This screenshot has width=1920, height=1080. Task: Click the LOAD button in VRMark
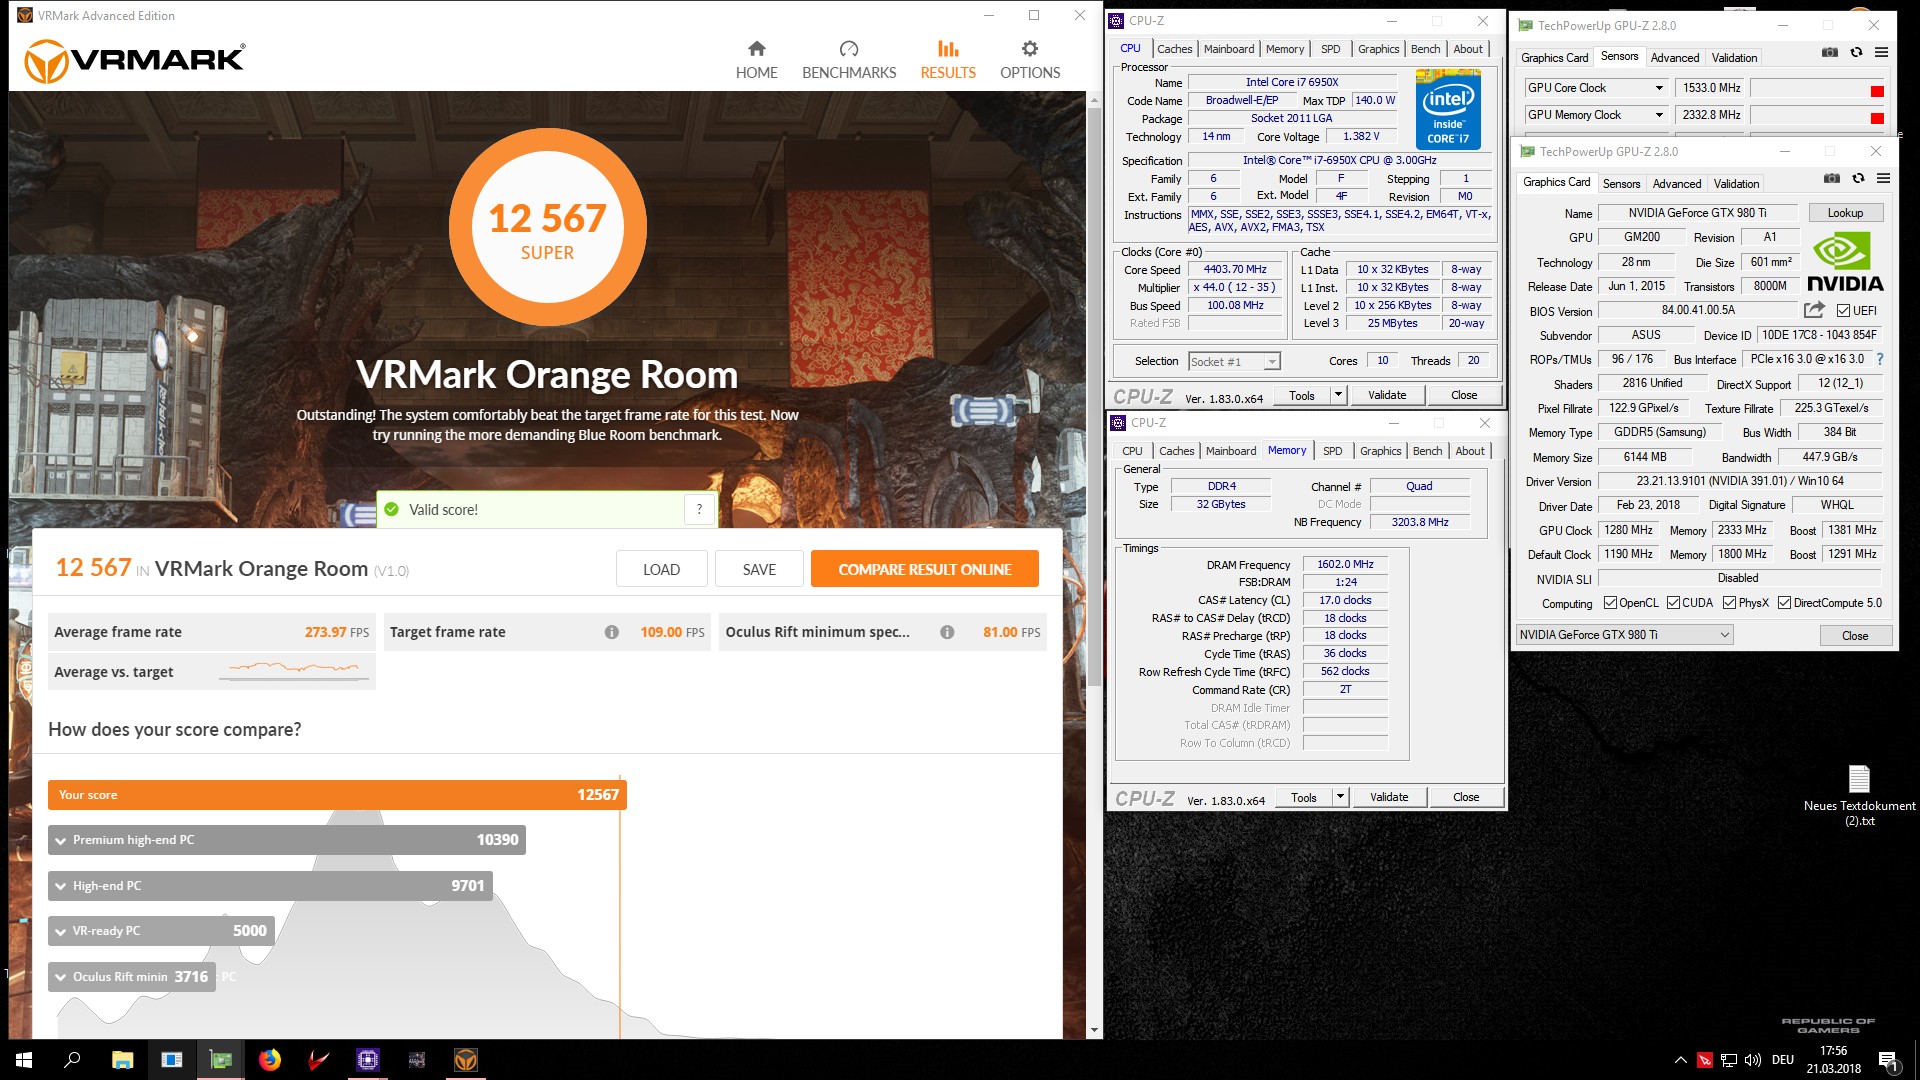coord(661,569)
